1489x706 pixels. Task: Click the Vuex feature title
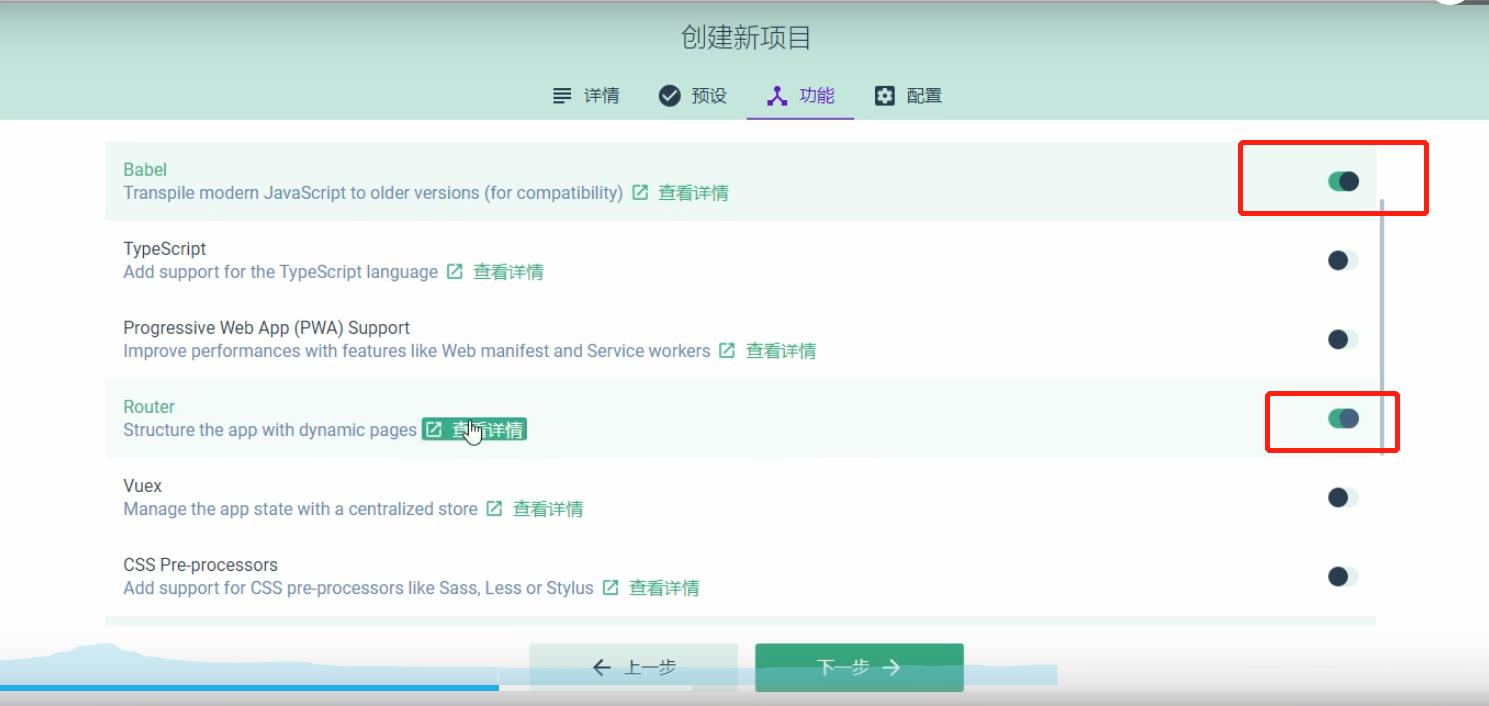click(143, 486)
